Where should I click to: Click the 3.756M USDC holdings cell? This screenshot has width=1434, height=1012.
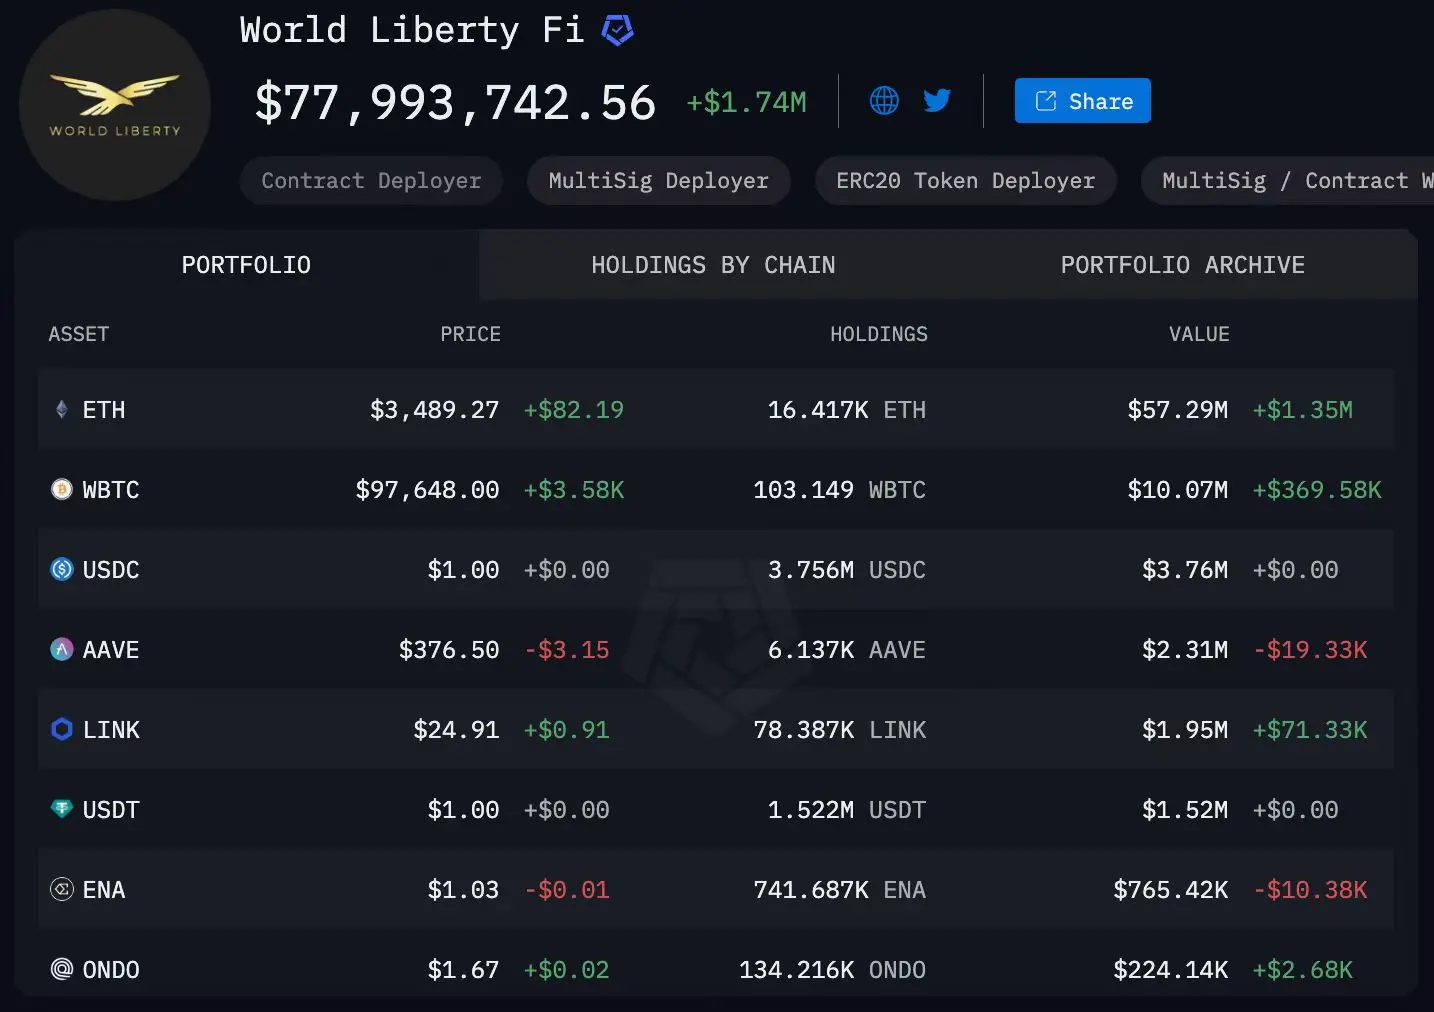847,570
